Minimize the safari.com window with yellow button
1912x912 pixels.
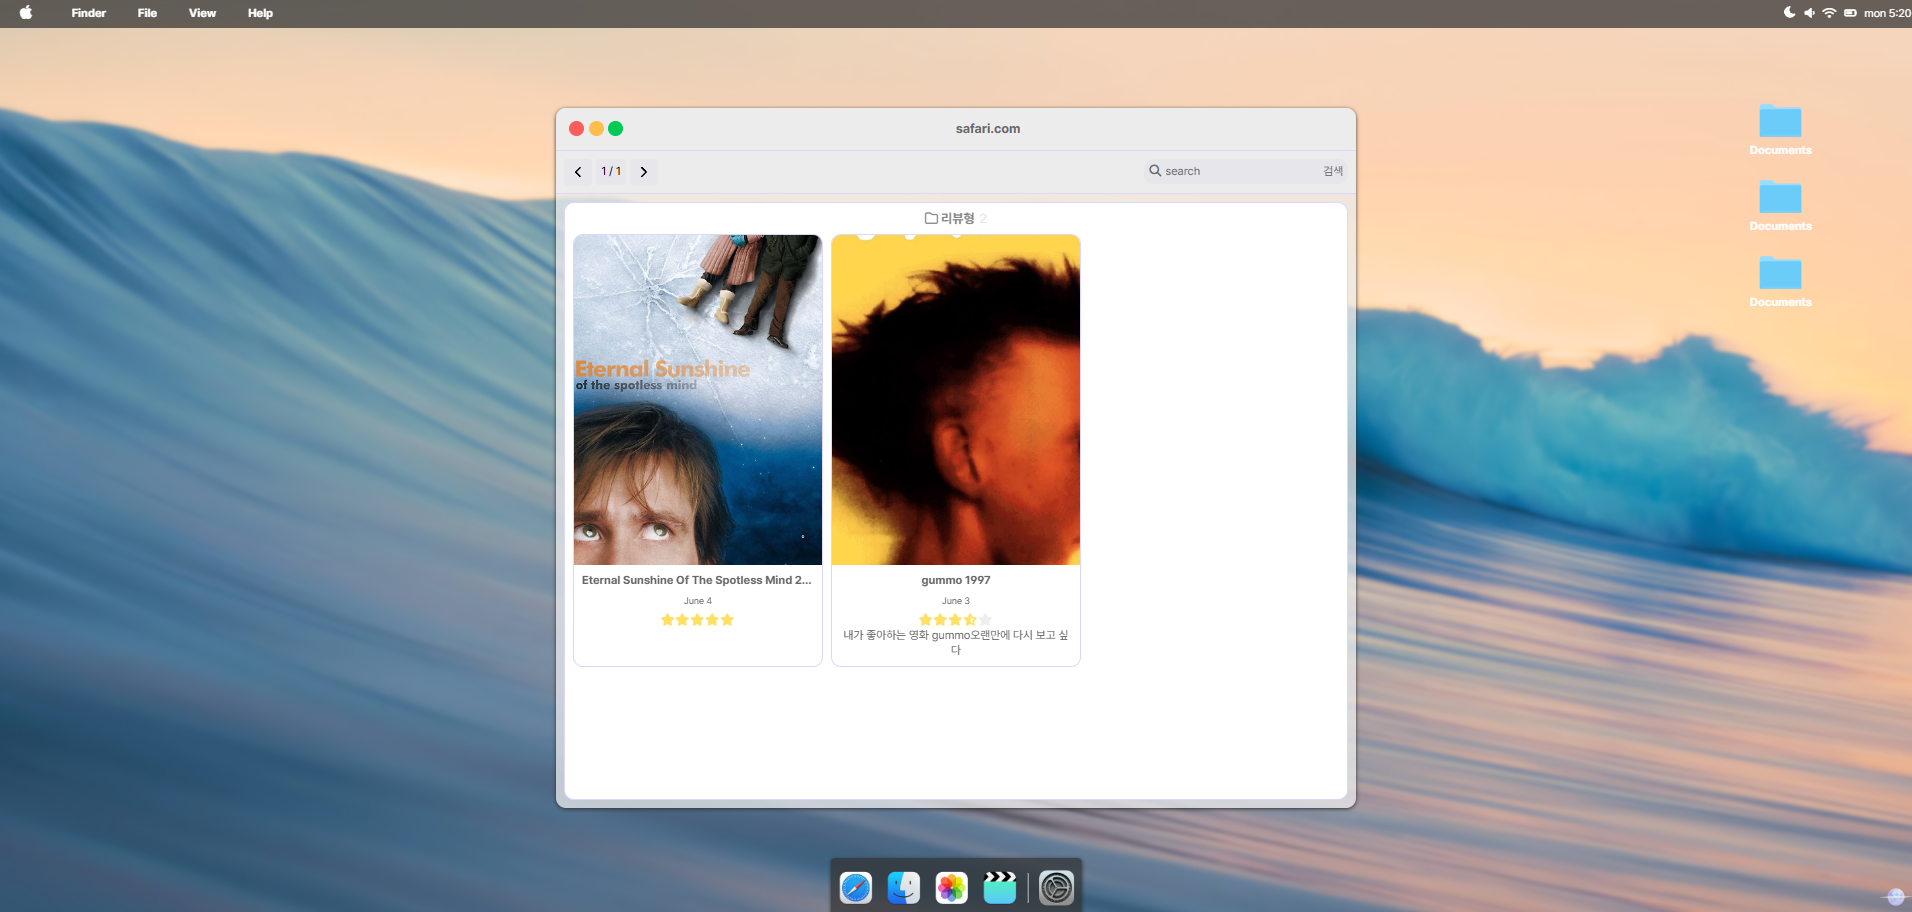tap(596, 128)
